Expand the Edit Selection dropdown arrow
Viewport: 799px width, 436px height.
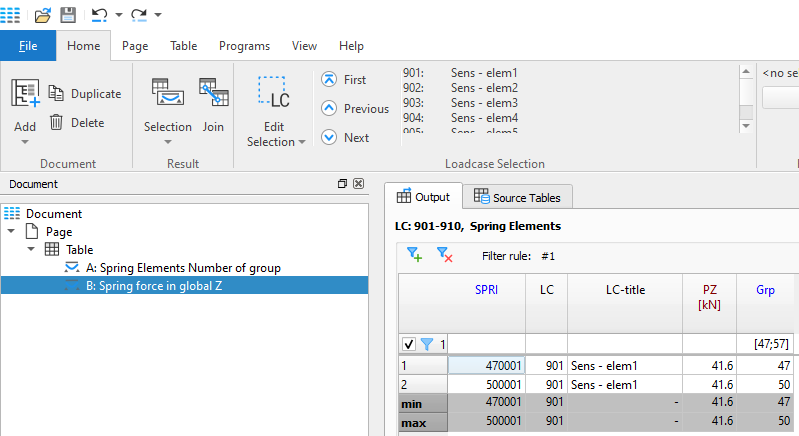pos(302,142)
